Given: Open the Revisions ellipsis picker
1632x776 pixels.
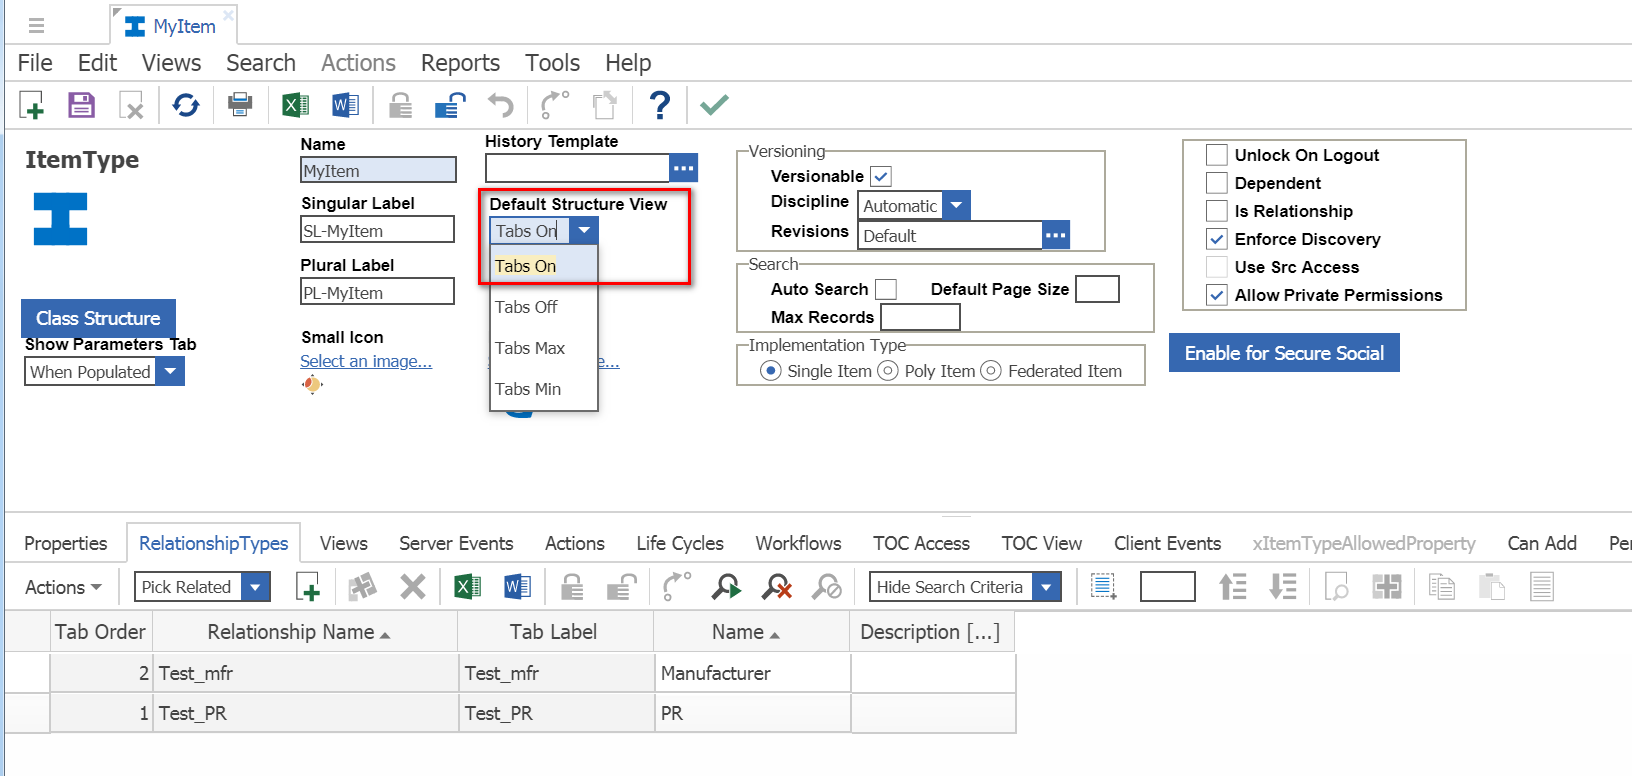Looking at the screenshot, I should pyautogui.click(x=1056, y=236).
